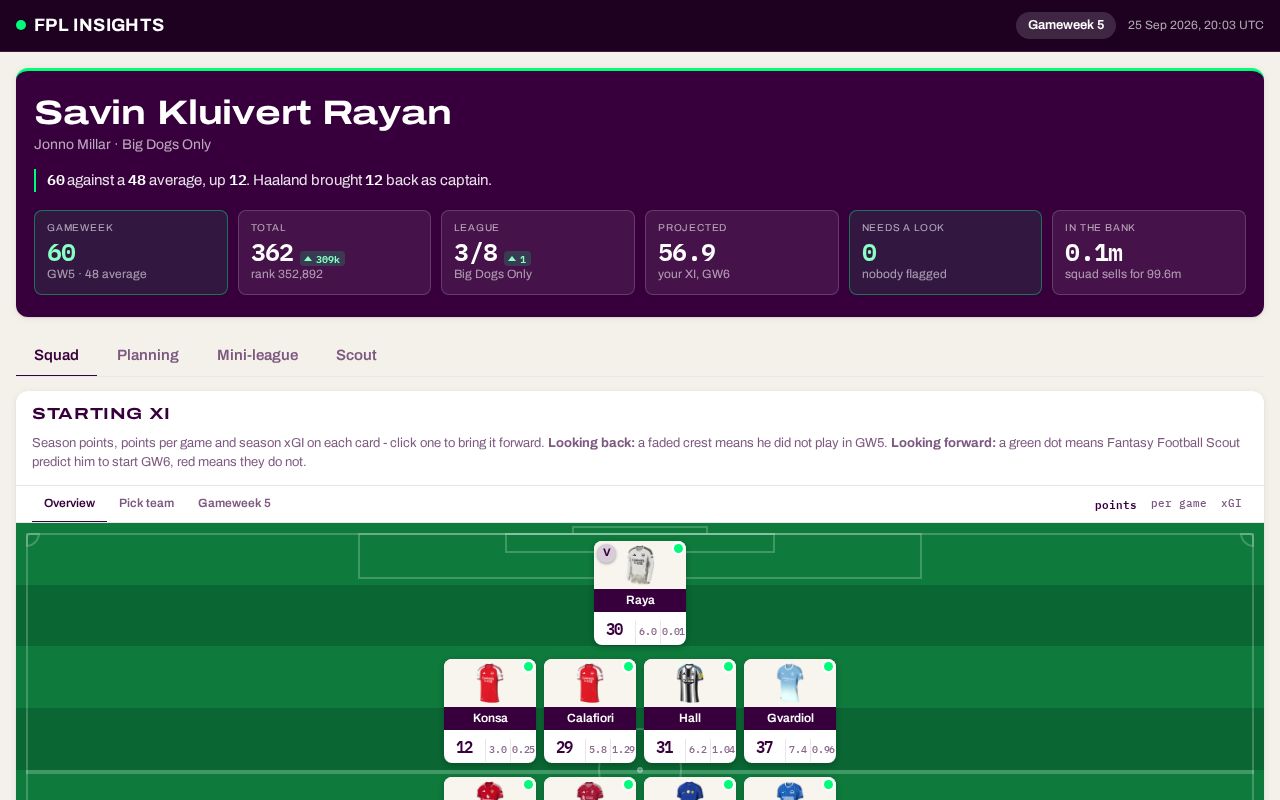Click the green status dot on Calafiori's card
1280x800 pixels.
pos(628,666)
